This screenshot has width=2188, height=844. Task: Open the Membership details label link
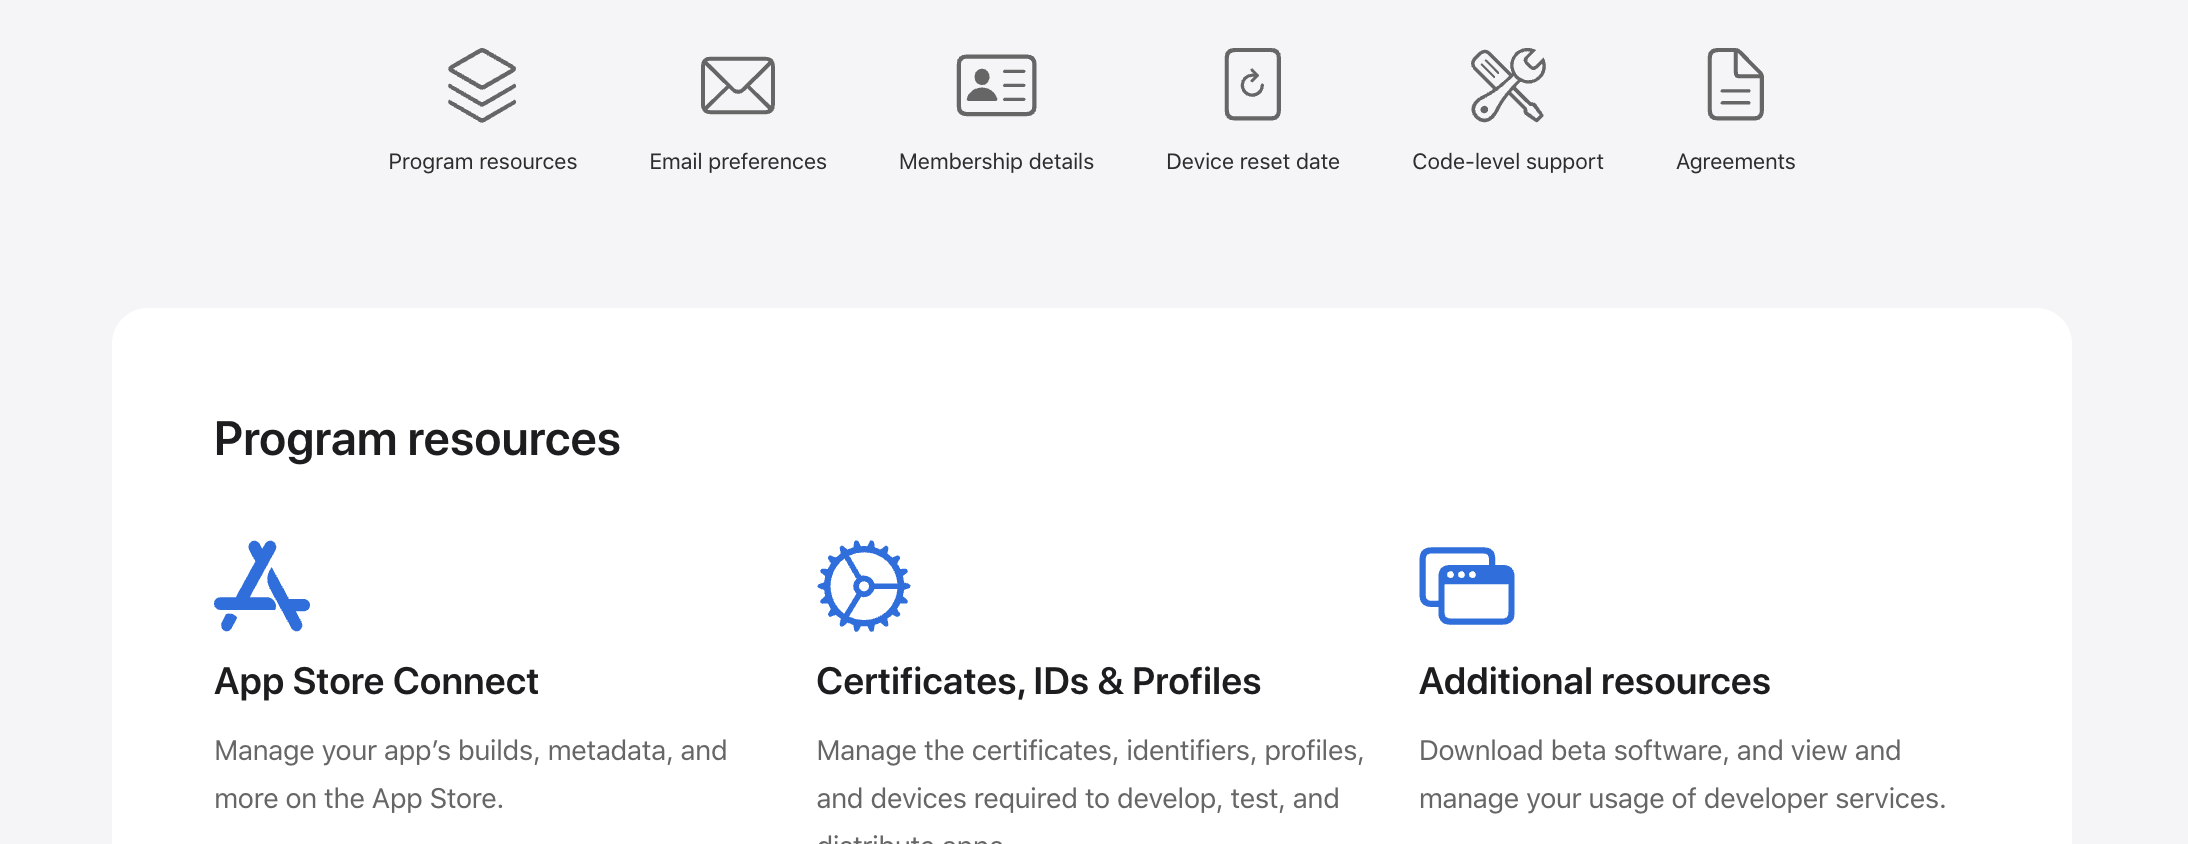point(996,162)
